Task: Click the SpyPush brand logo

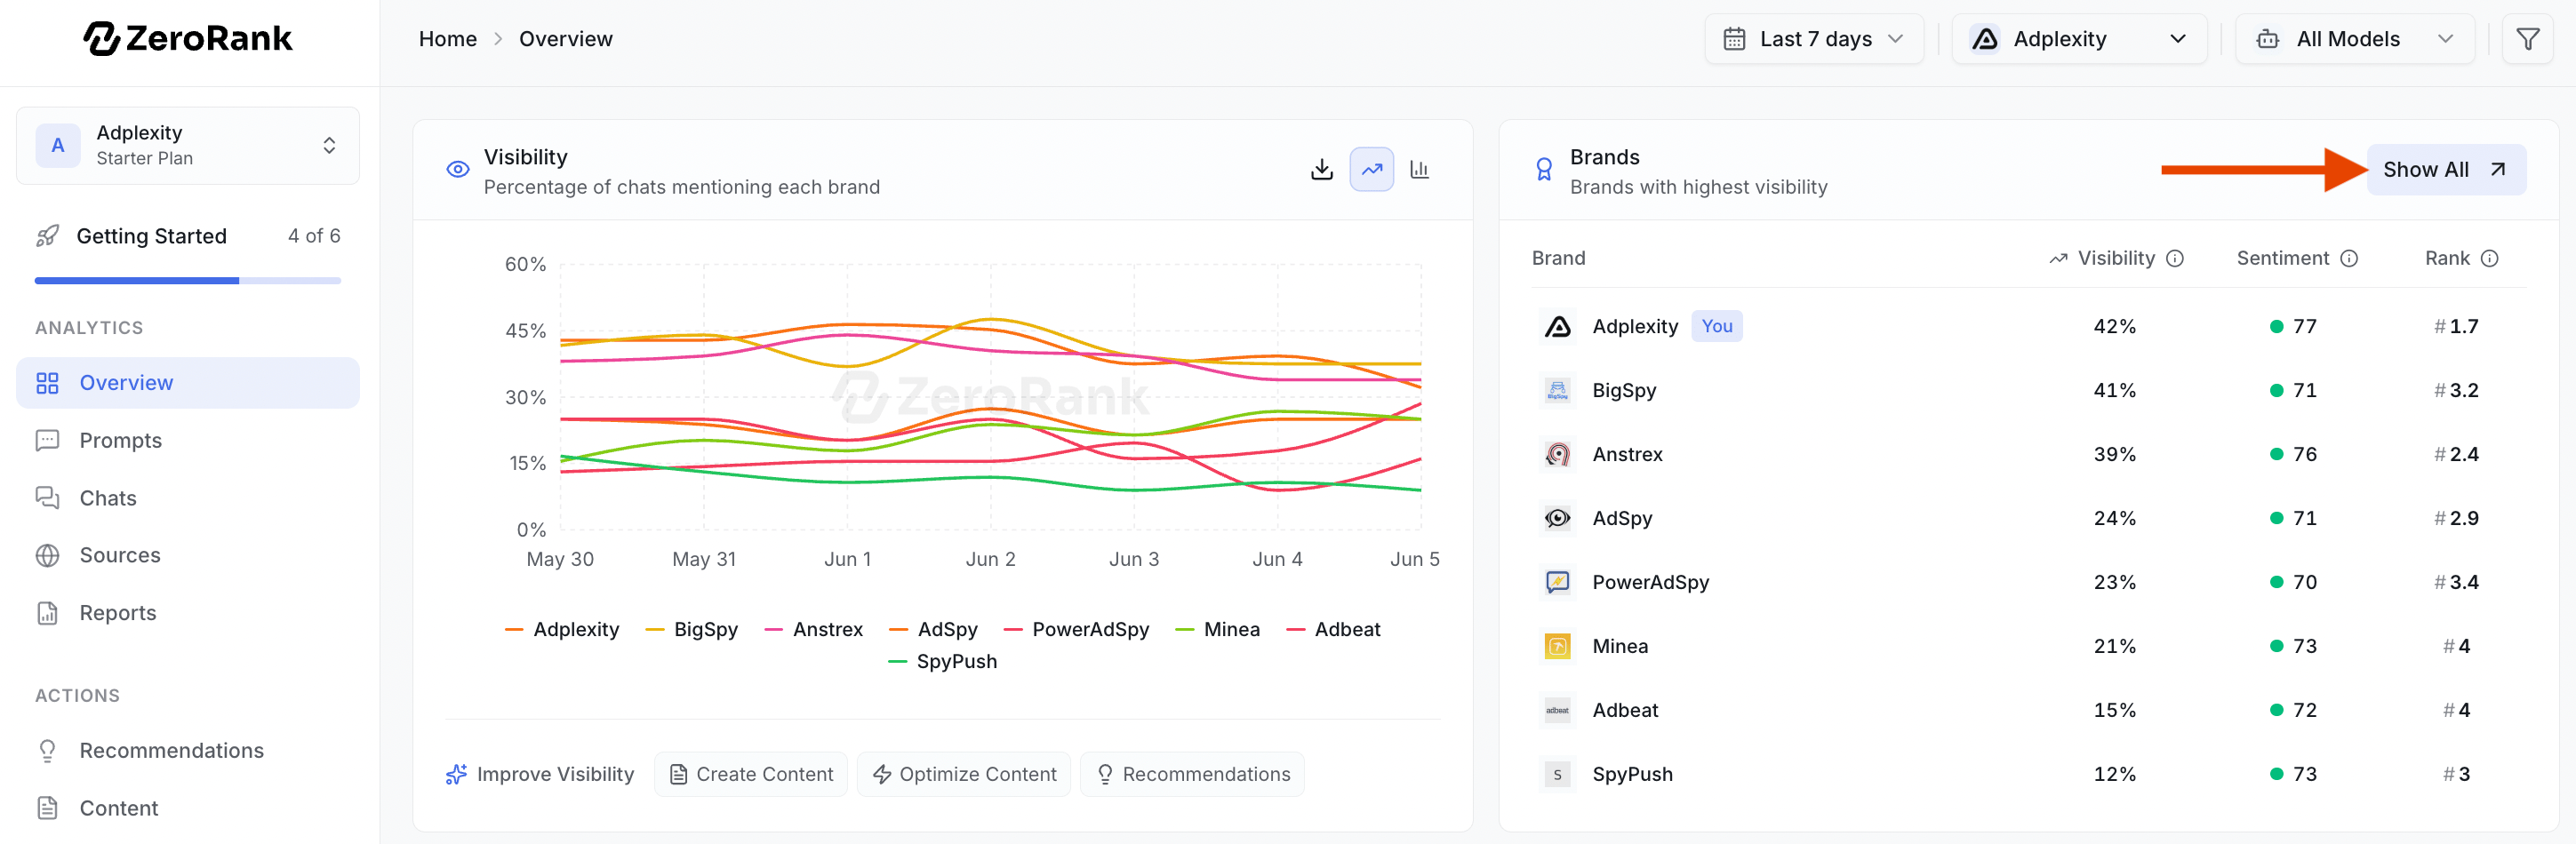Action: pyautogui.click(x=1558, y=774)
